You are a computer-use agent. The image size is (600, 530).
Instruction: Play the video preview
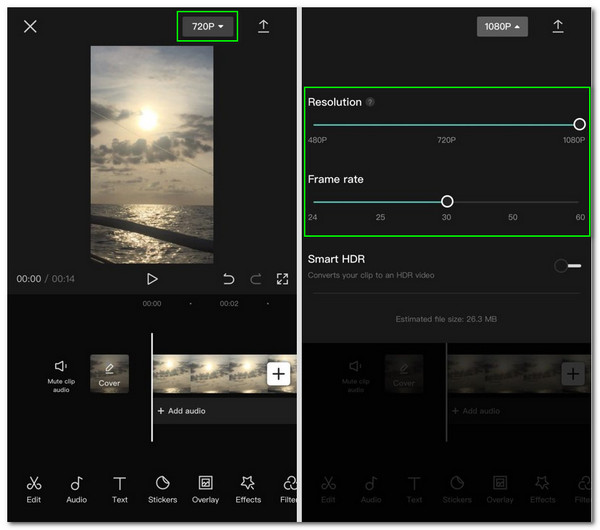[152, 279]
